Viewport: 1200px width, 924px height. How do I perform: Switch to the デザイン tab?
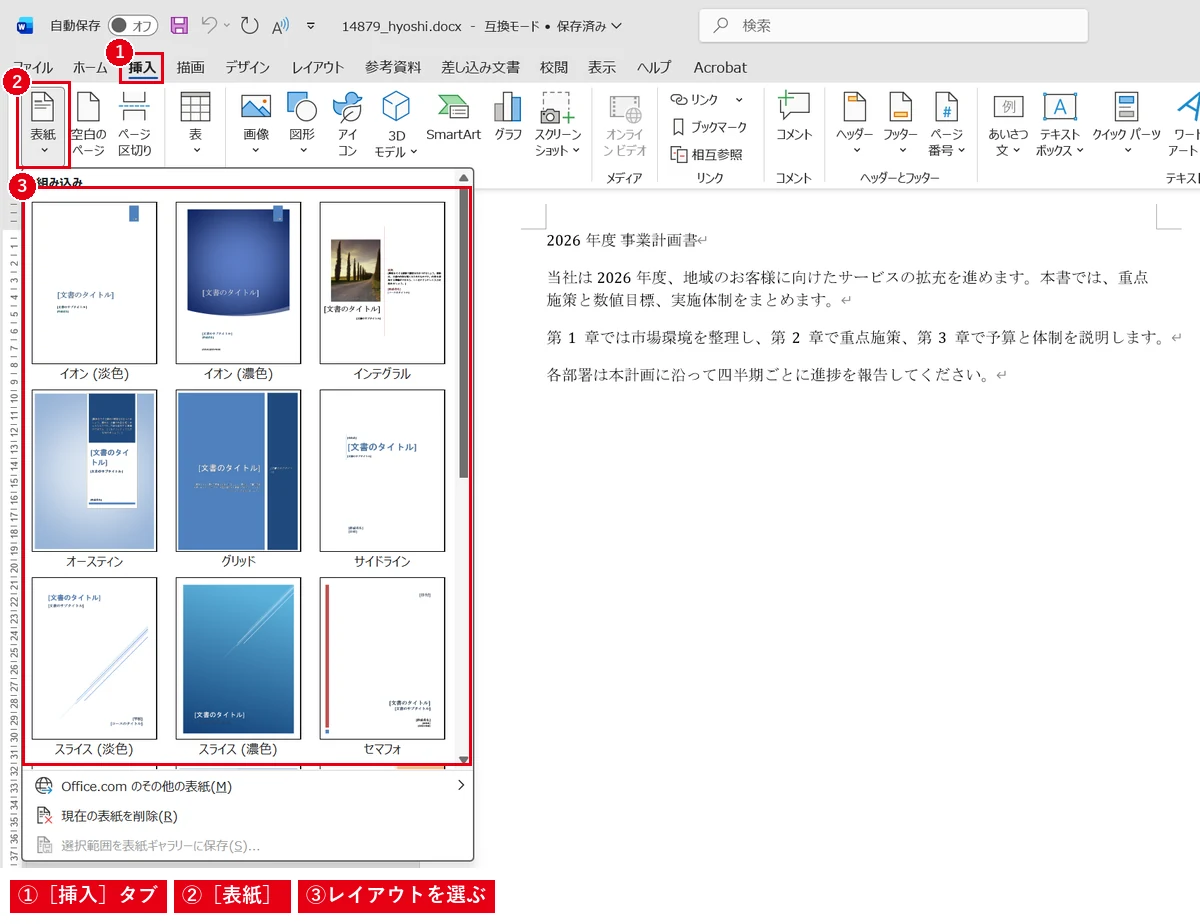[247, 67]
